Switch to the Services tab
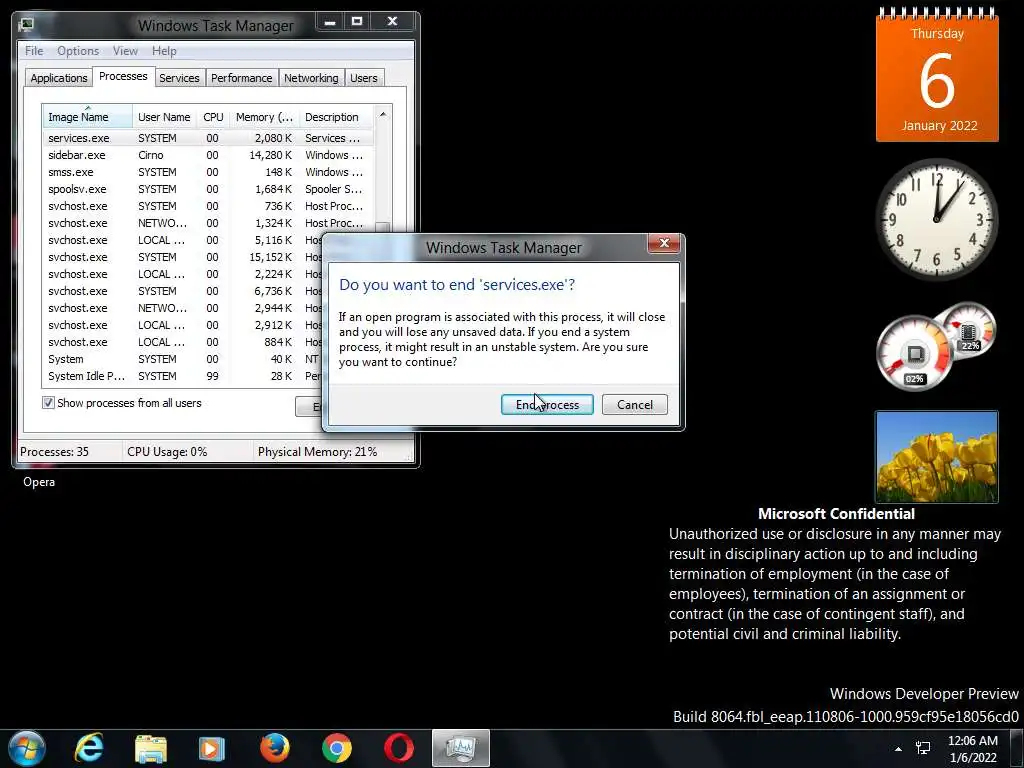Viewport: 1024px width, 768px height. pos(179,78)
